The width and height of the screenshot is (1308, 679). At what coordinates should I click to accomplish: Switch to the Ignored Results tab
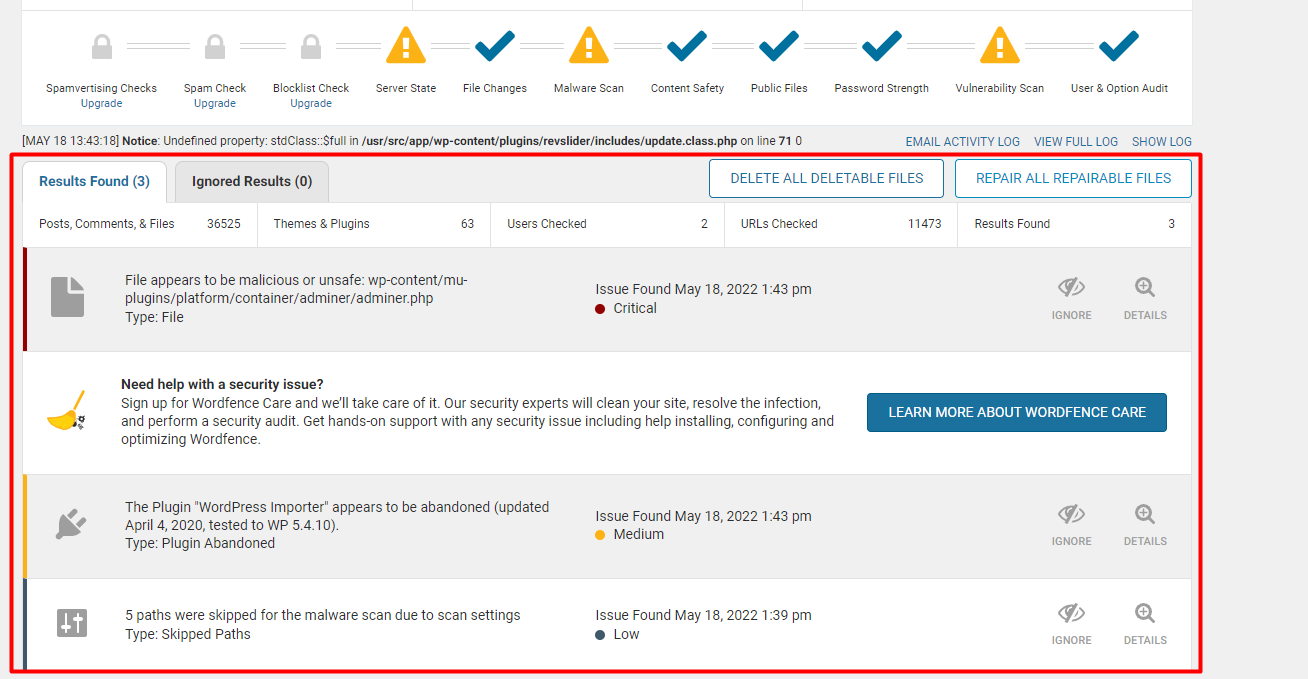[x=251, y=181]
